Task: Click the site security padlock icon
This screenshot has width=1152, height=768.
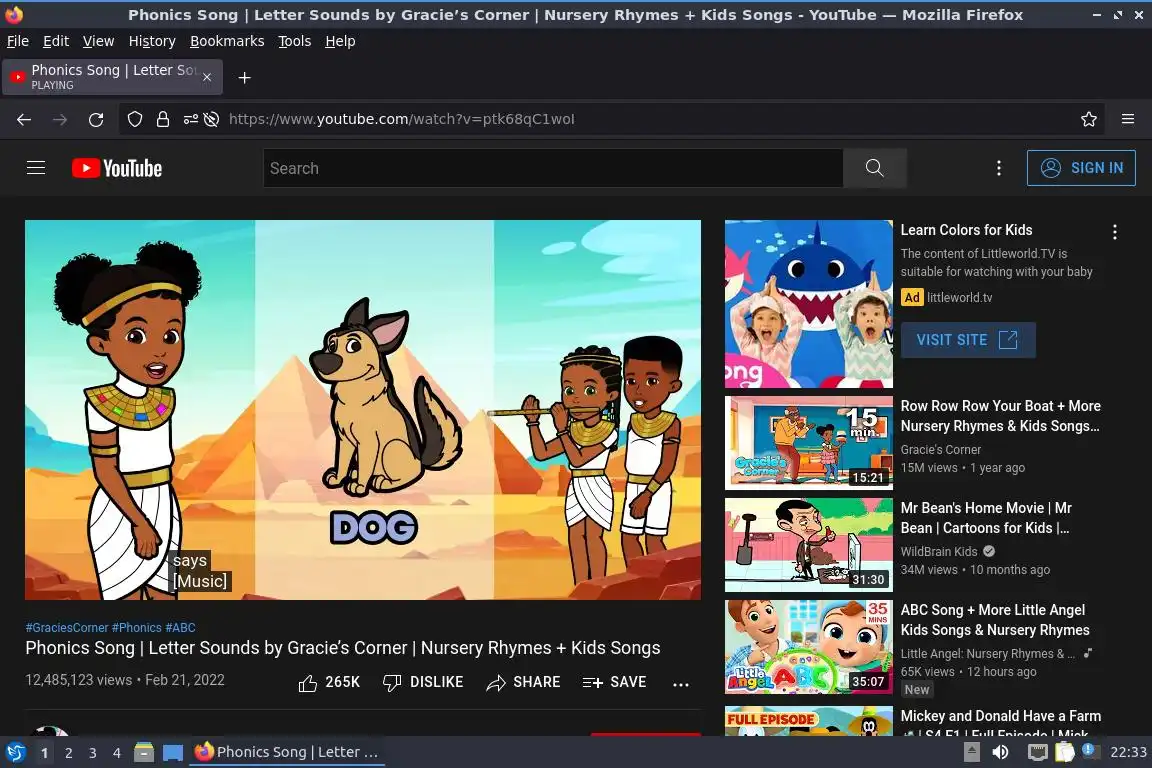Action: coord(163,119)
